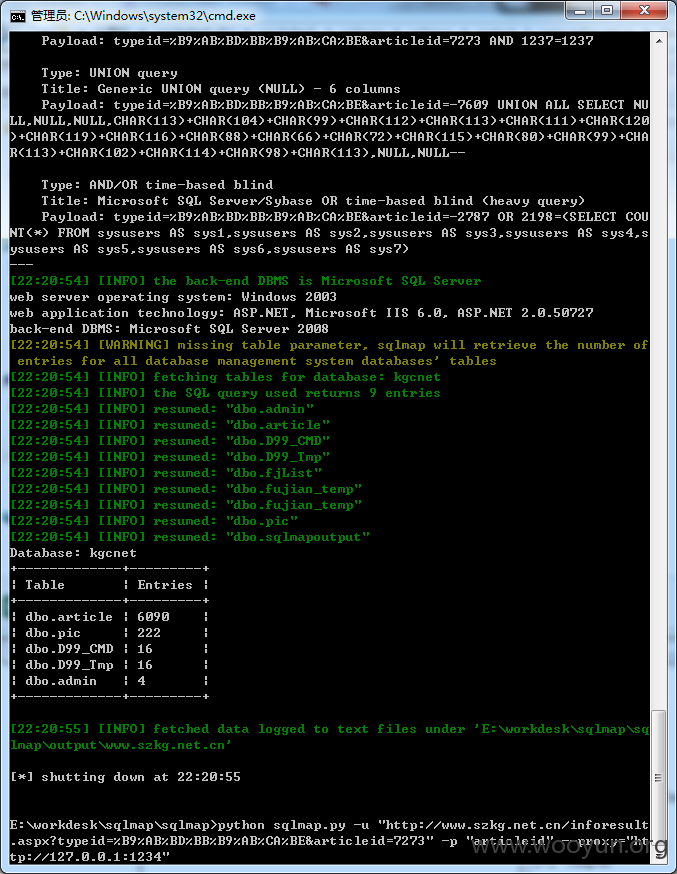This screenshot has height=874, width=677.
Task: Click the "Entries" column header
Action: tap(165, 585)
